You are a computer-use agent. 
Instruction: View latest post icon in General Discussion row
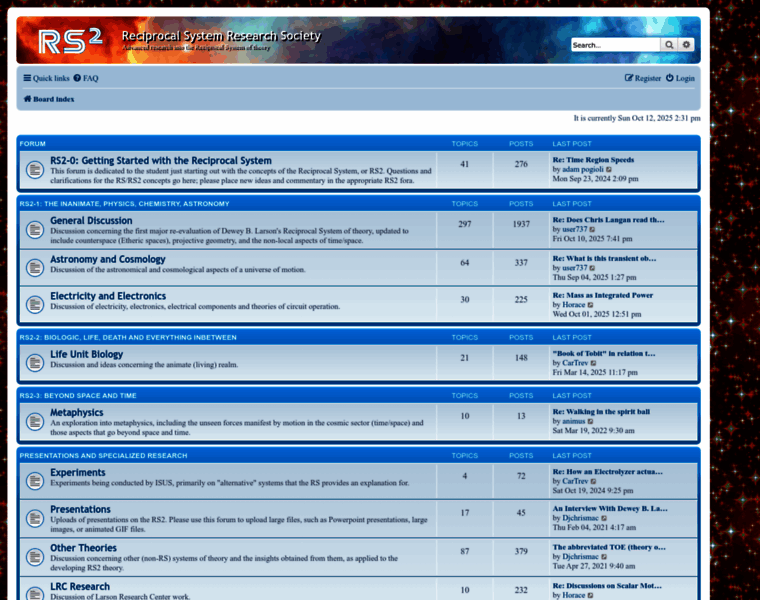coord(592,230)
